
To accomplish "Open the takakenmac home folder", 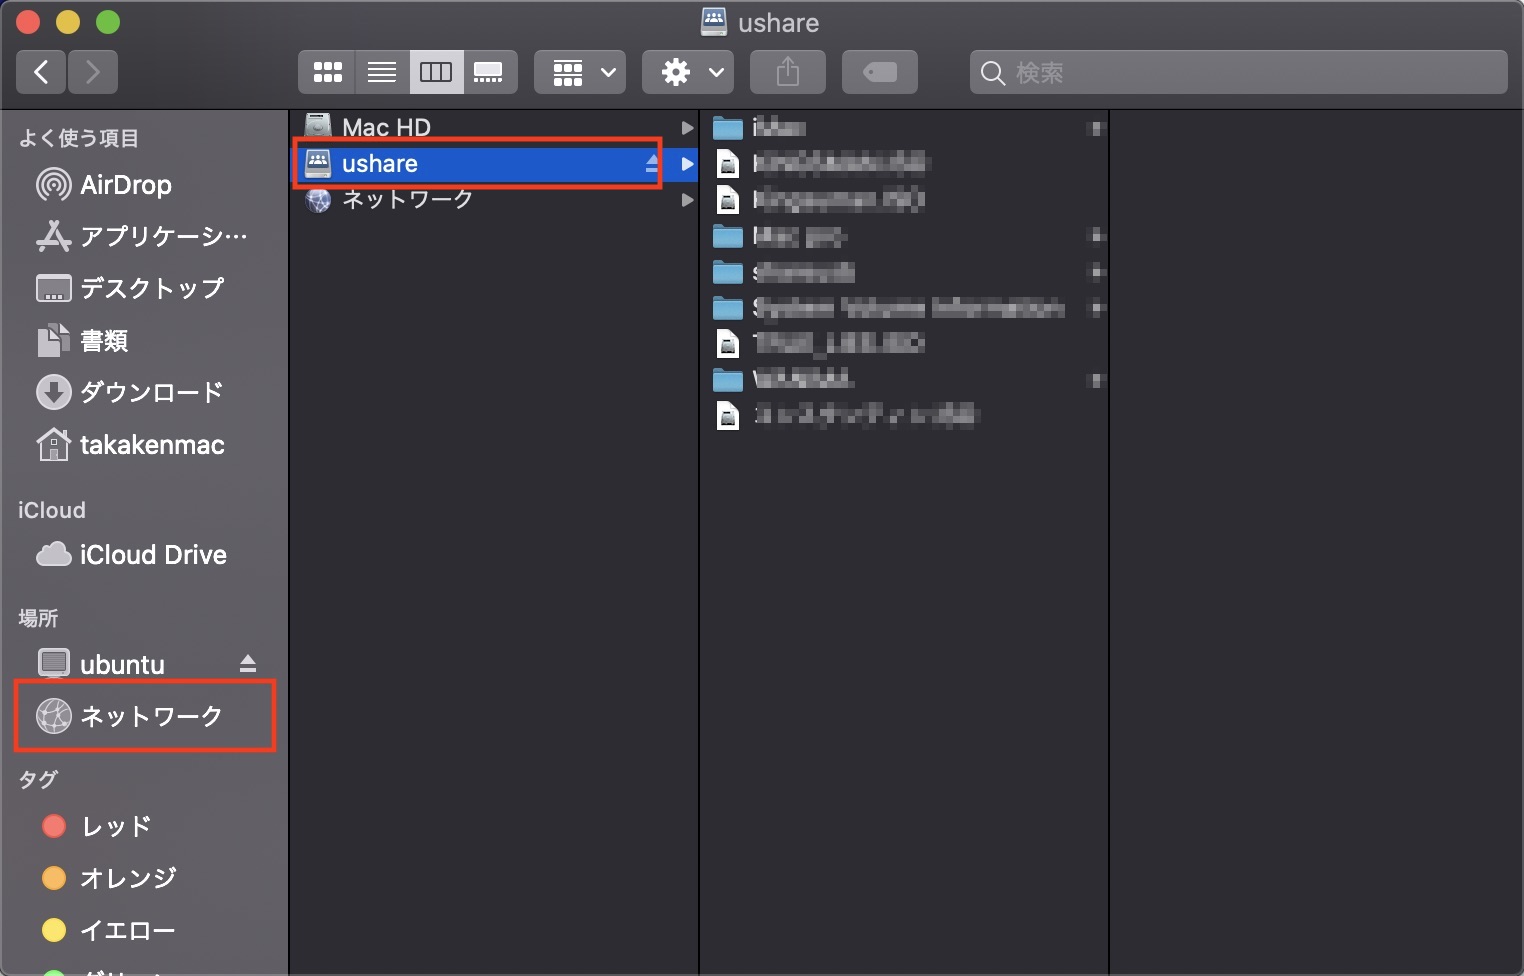I will click(151, 445).
